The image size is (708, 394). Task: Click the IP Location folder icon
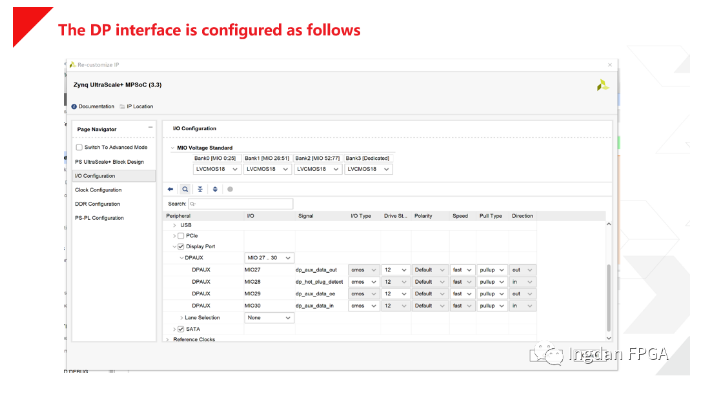[x=122, y=107]
